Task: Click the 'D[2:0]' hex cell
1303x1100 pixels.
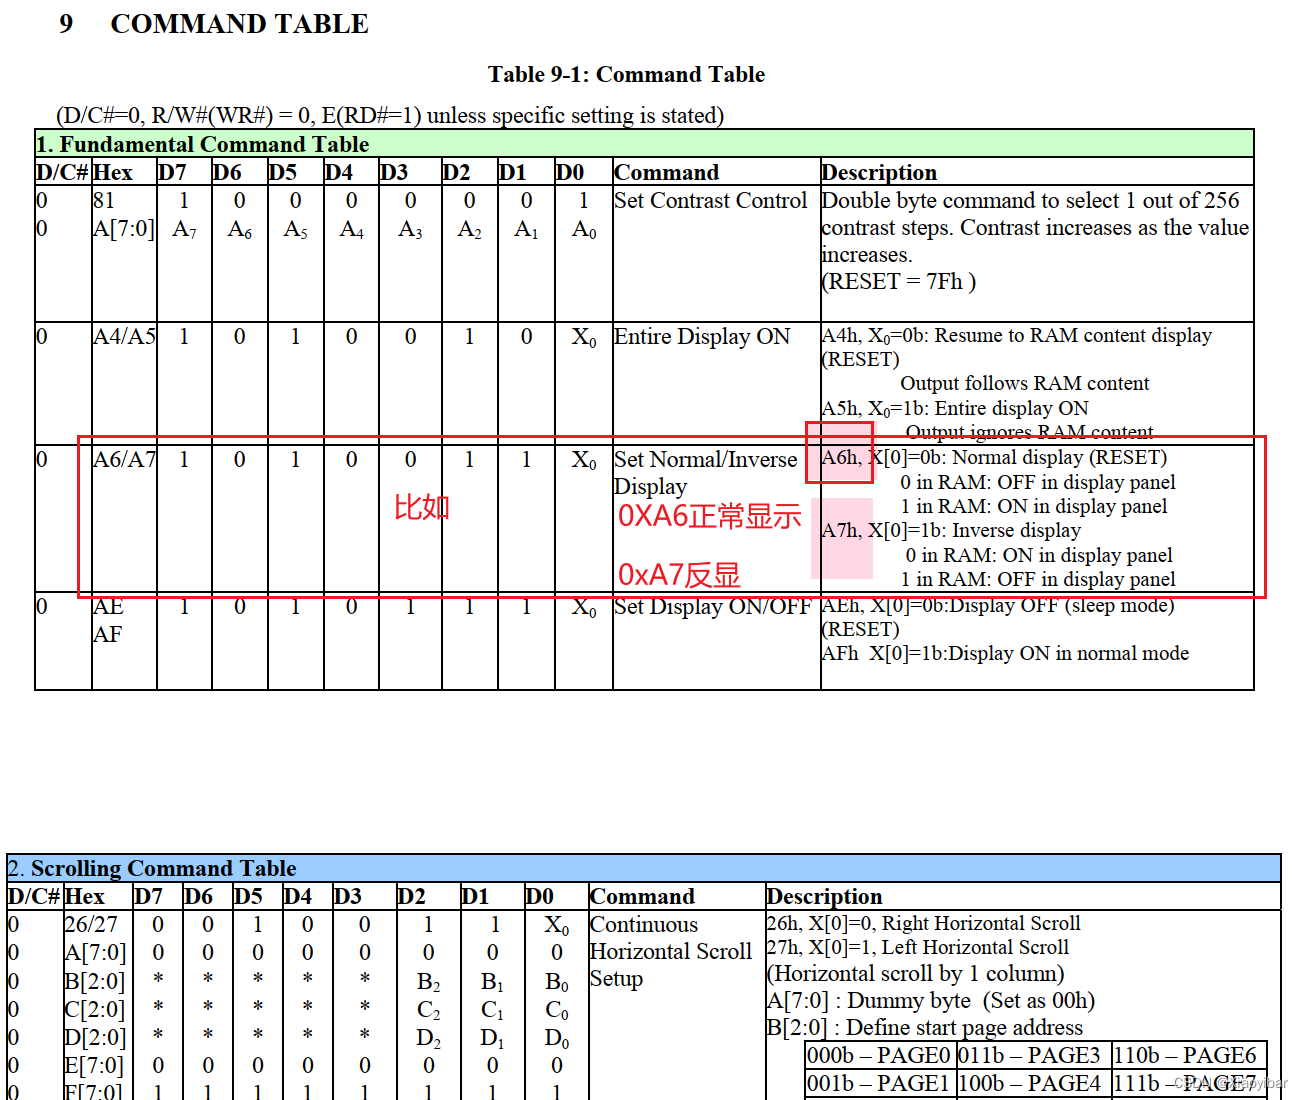Action: (x=94, y=1038)
